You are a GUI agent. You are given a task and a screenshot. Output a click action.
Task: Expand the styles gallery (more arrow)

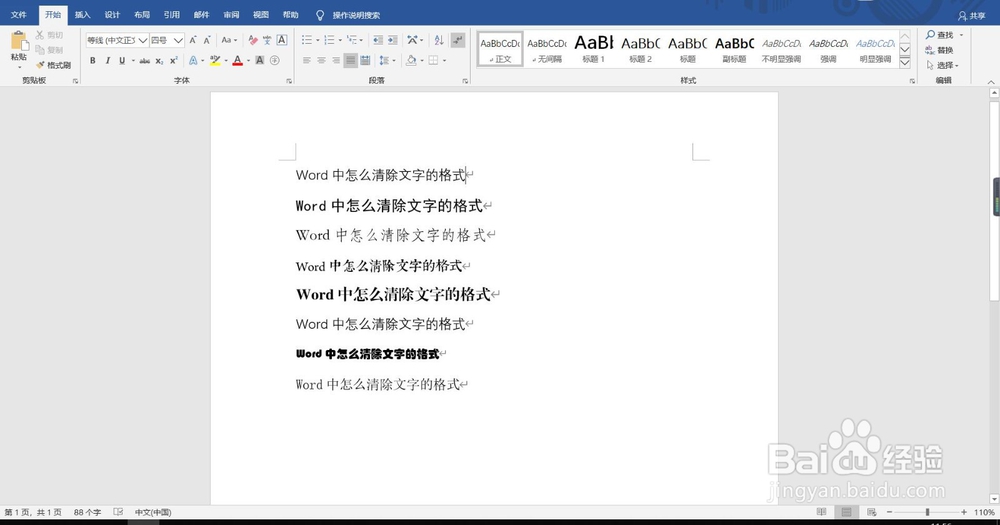click(905, 63)
